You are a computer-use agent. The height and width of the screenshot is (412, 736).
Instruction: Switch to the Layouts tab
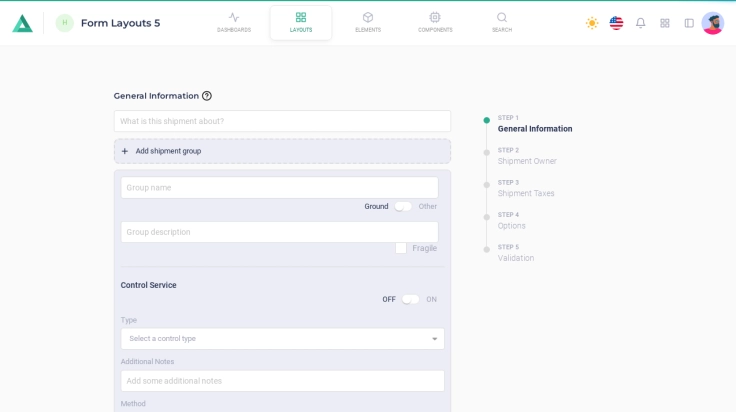point(301,22)
